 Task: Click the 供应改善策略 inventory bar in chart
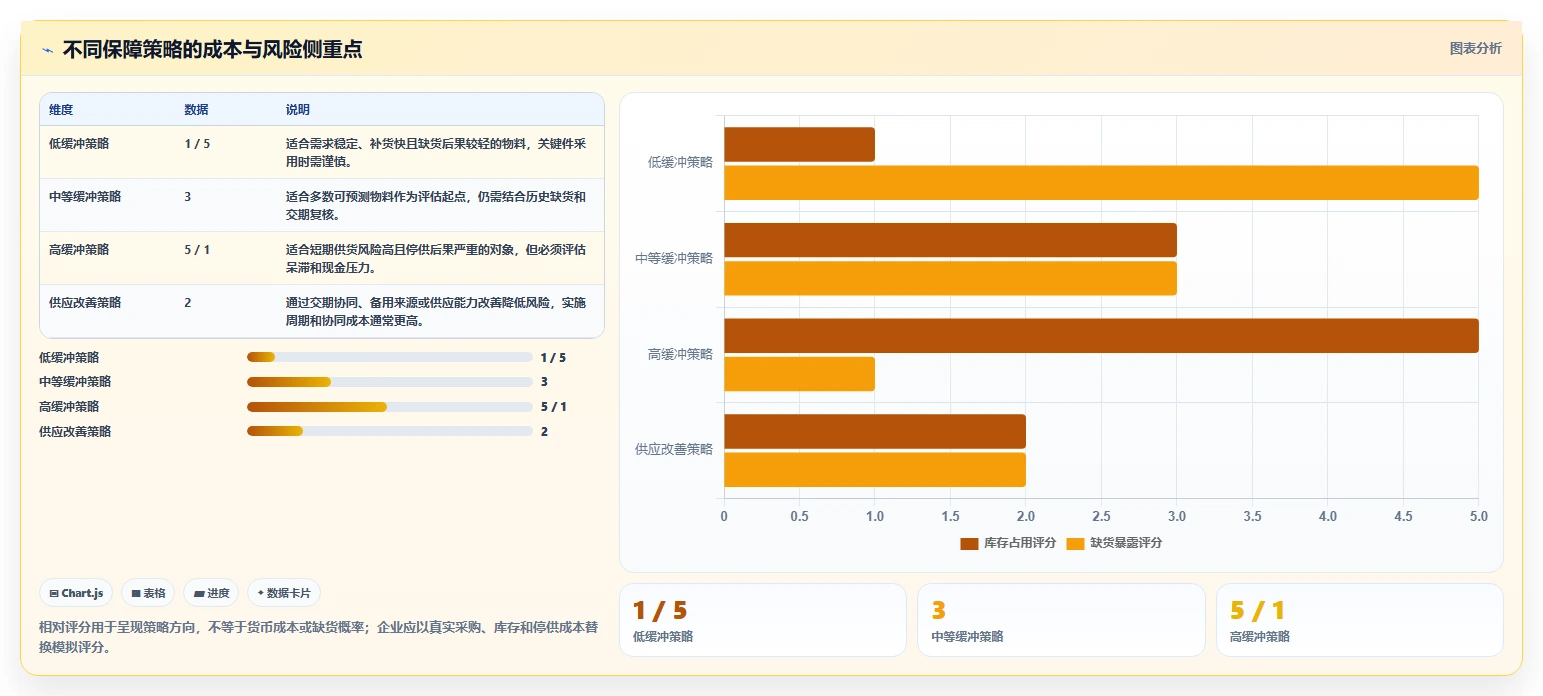(x=875, y=432)
